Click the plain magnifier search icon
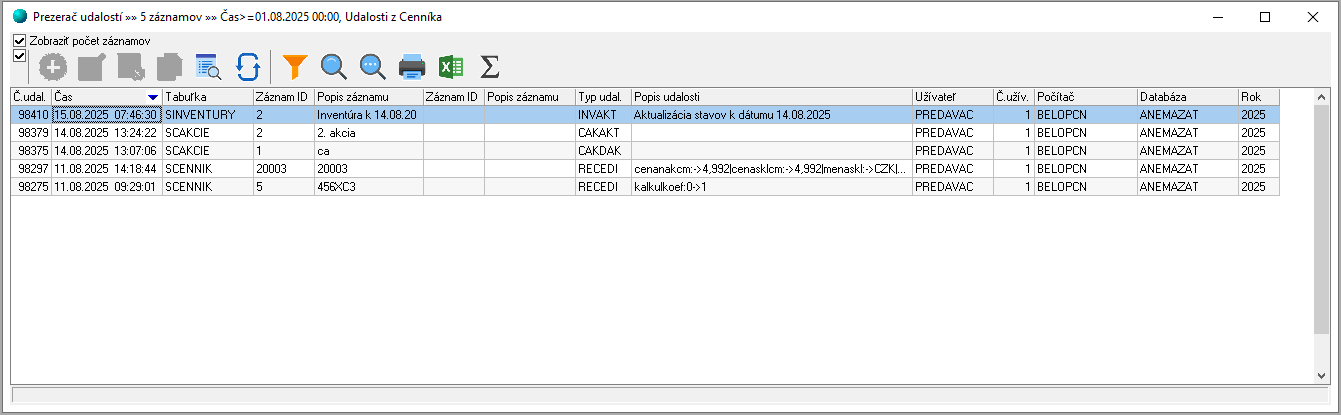The height and width of the screenshot is (415, 1341). point(334,67)
